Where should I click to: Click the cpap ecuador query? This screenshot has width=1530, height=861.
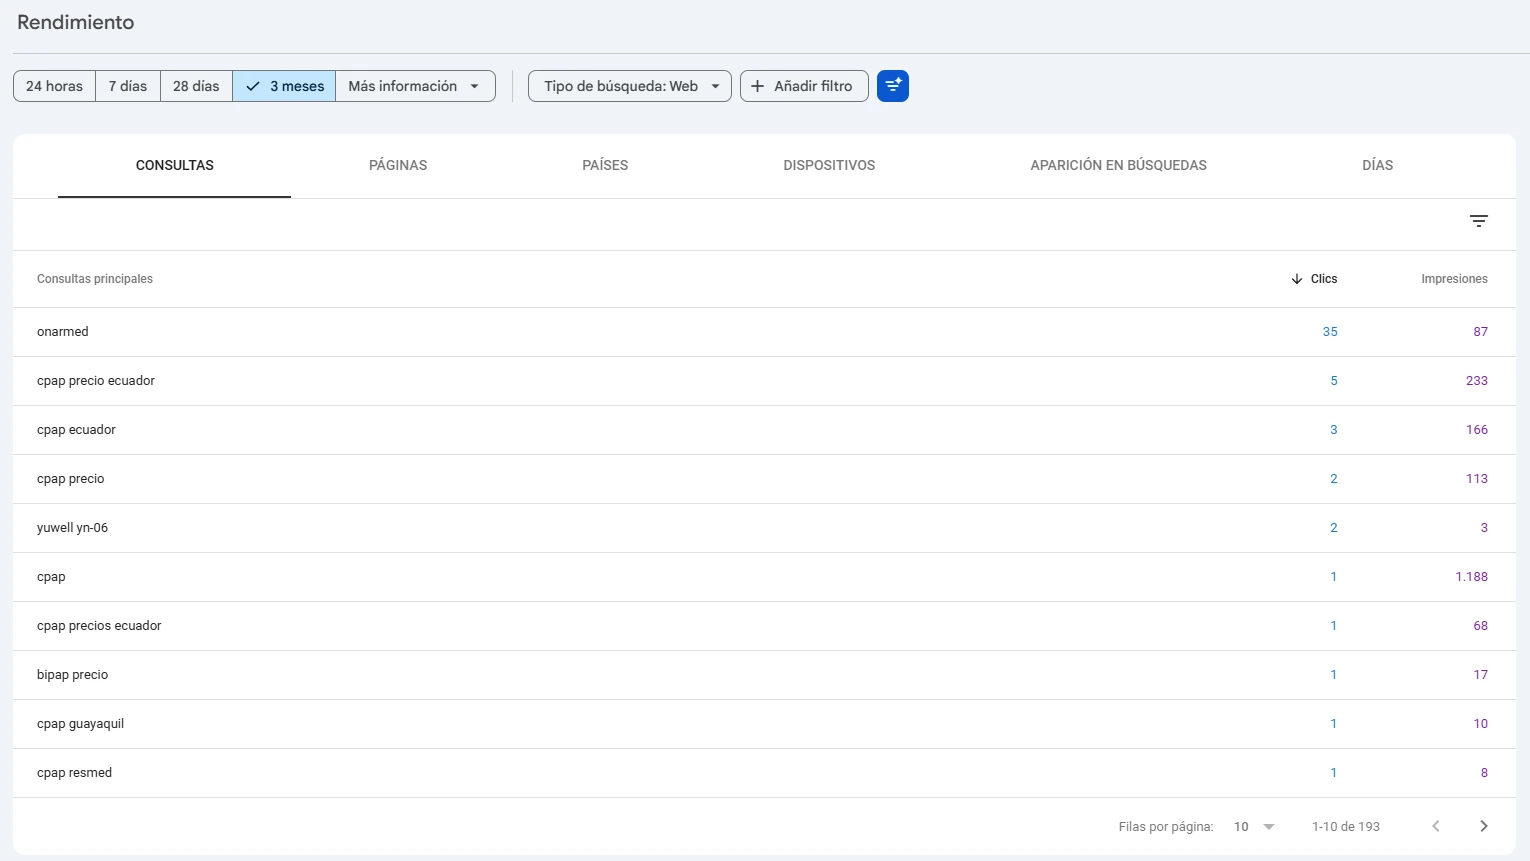pos(76,430)
